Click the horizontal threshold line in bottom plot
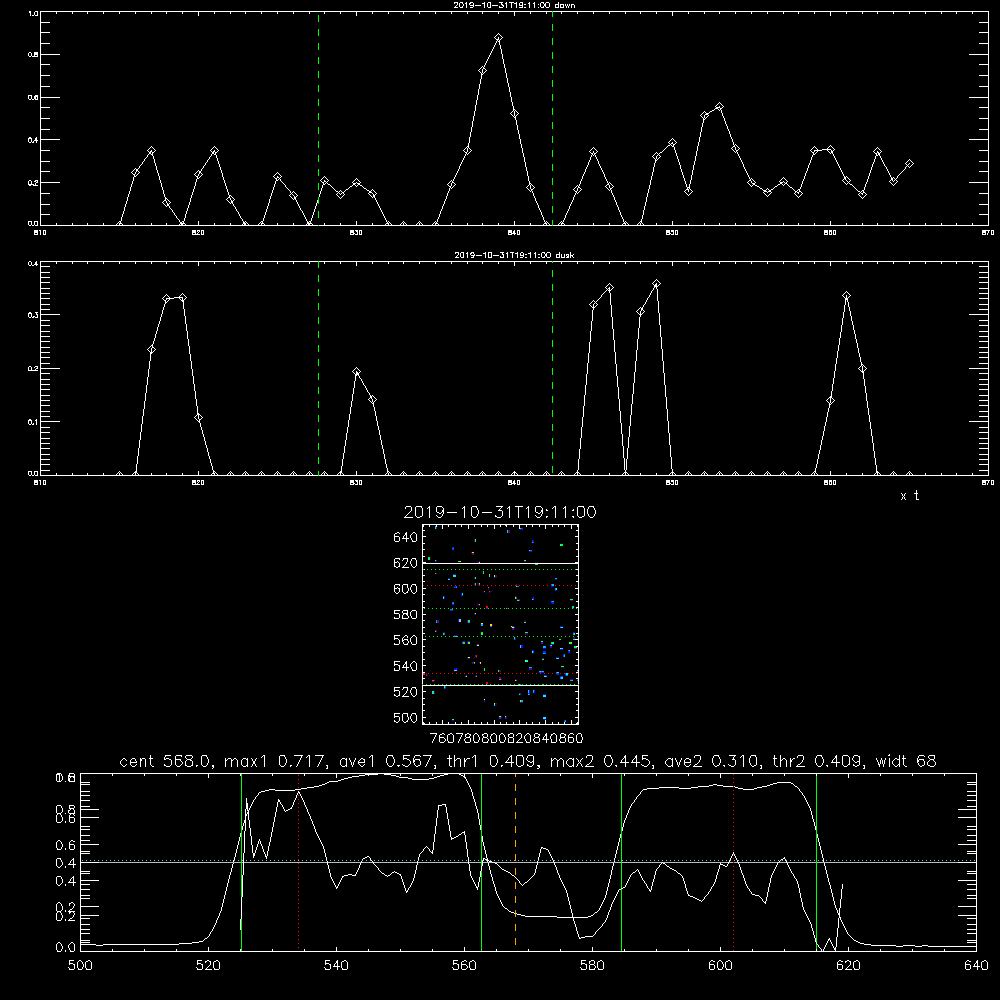Image resolution: width=1000 pixels, height=1000 pixels. 528,862
